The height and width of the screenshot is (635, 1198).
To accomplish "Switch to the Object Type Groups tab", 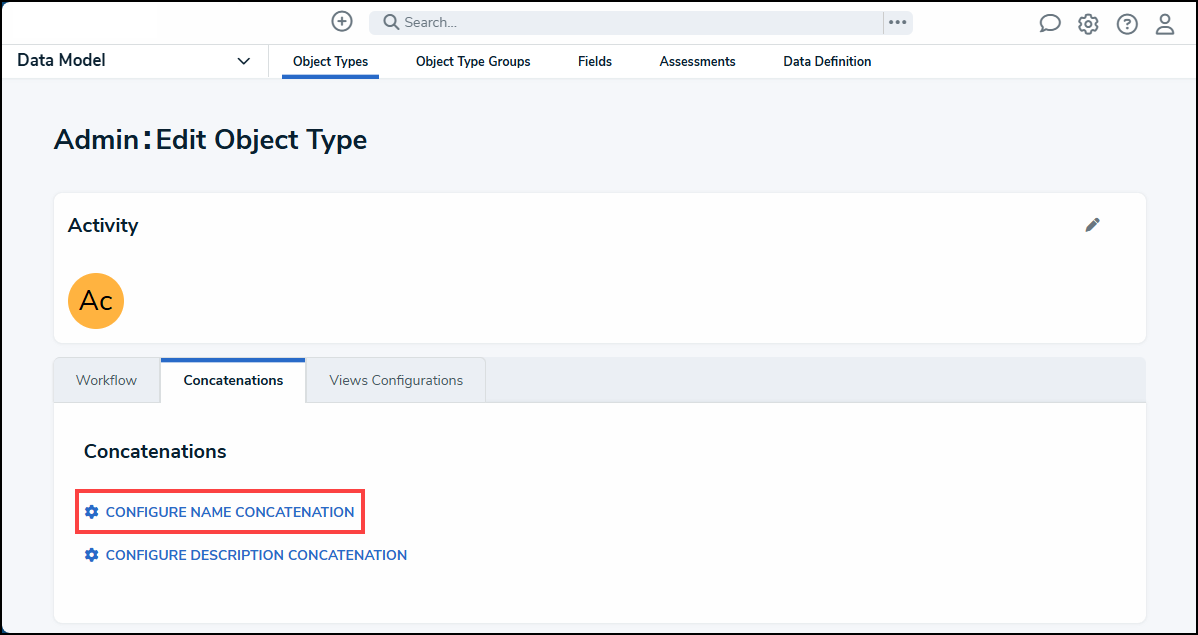I will (472, 61).
